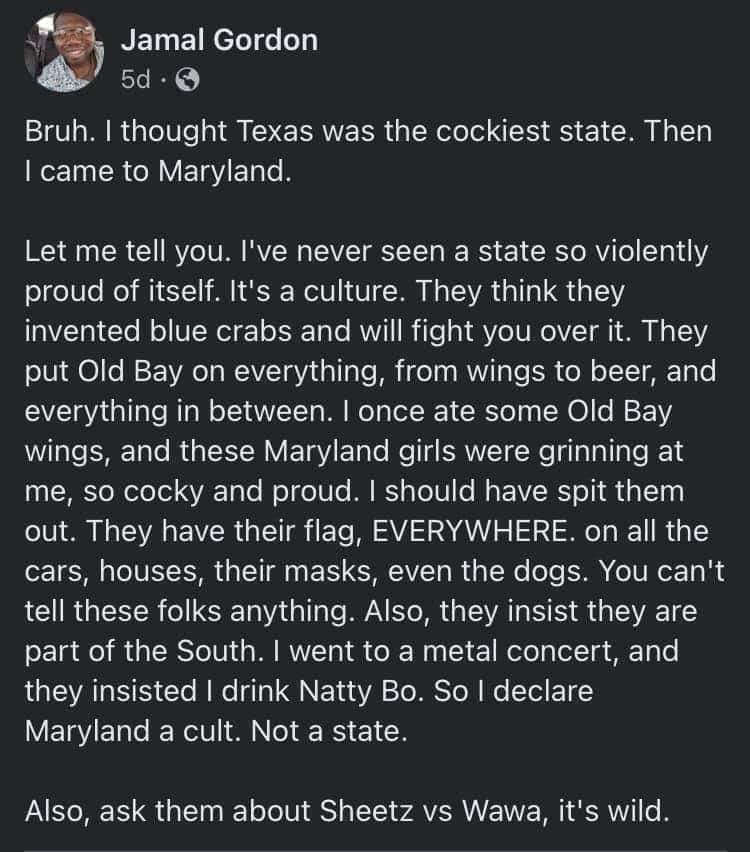The width and height of the screenshot is (750, 852).
Task: Click the line "I came to Maryland."
Action: (x=155, y=170)
